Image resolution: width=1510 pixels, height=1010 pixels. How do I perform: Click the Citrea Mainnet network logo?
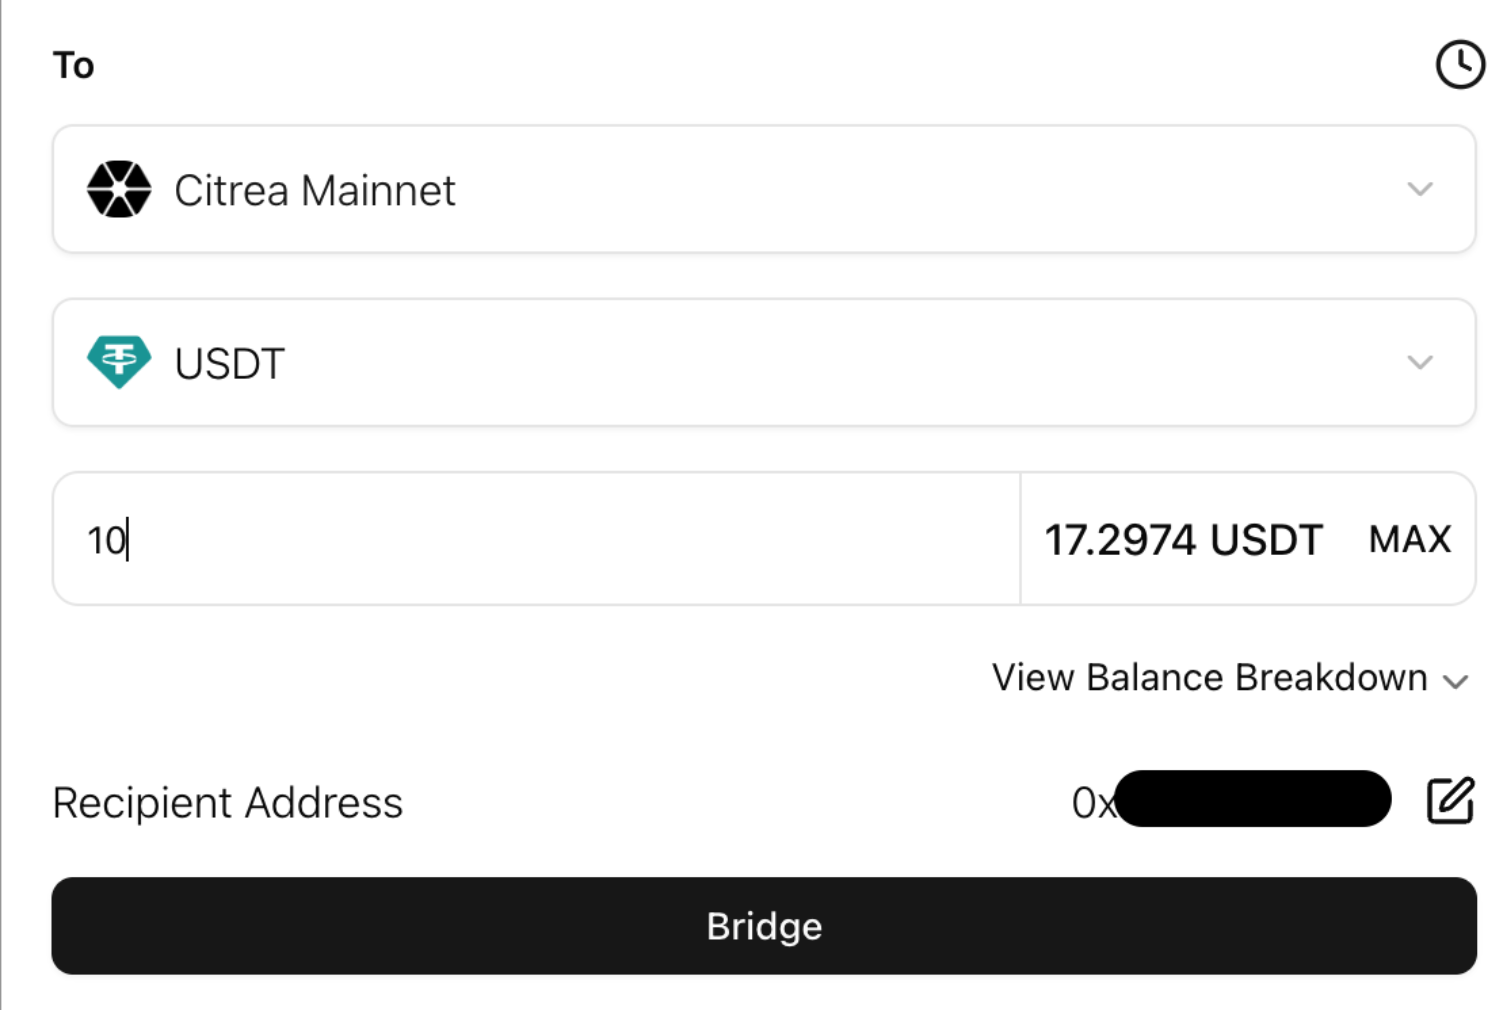click(119, 189)
